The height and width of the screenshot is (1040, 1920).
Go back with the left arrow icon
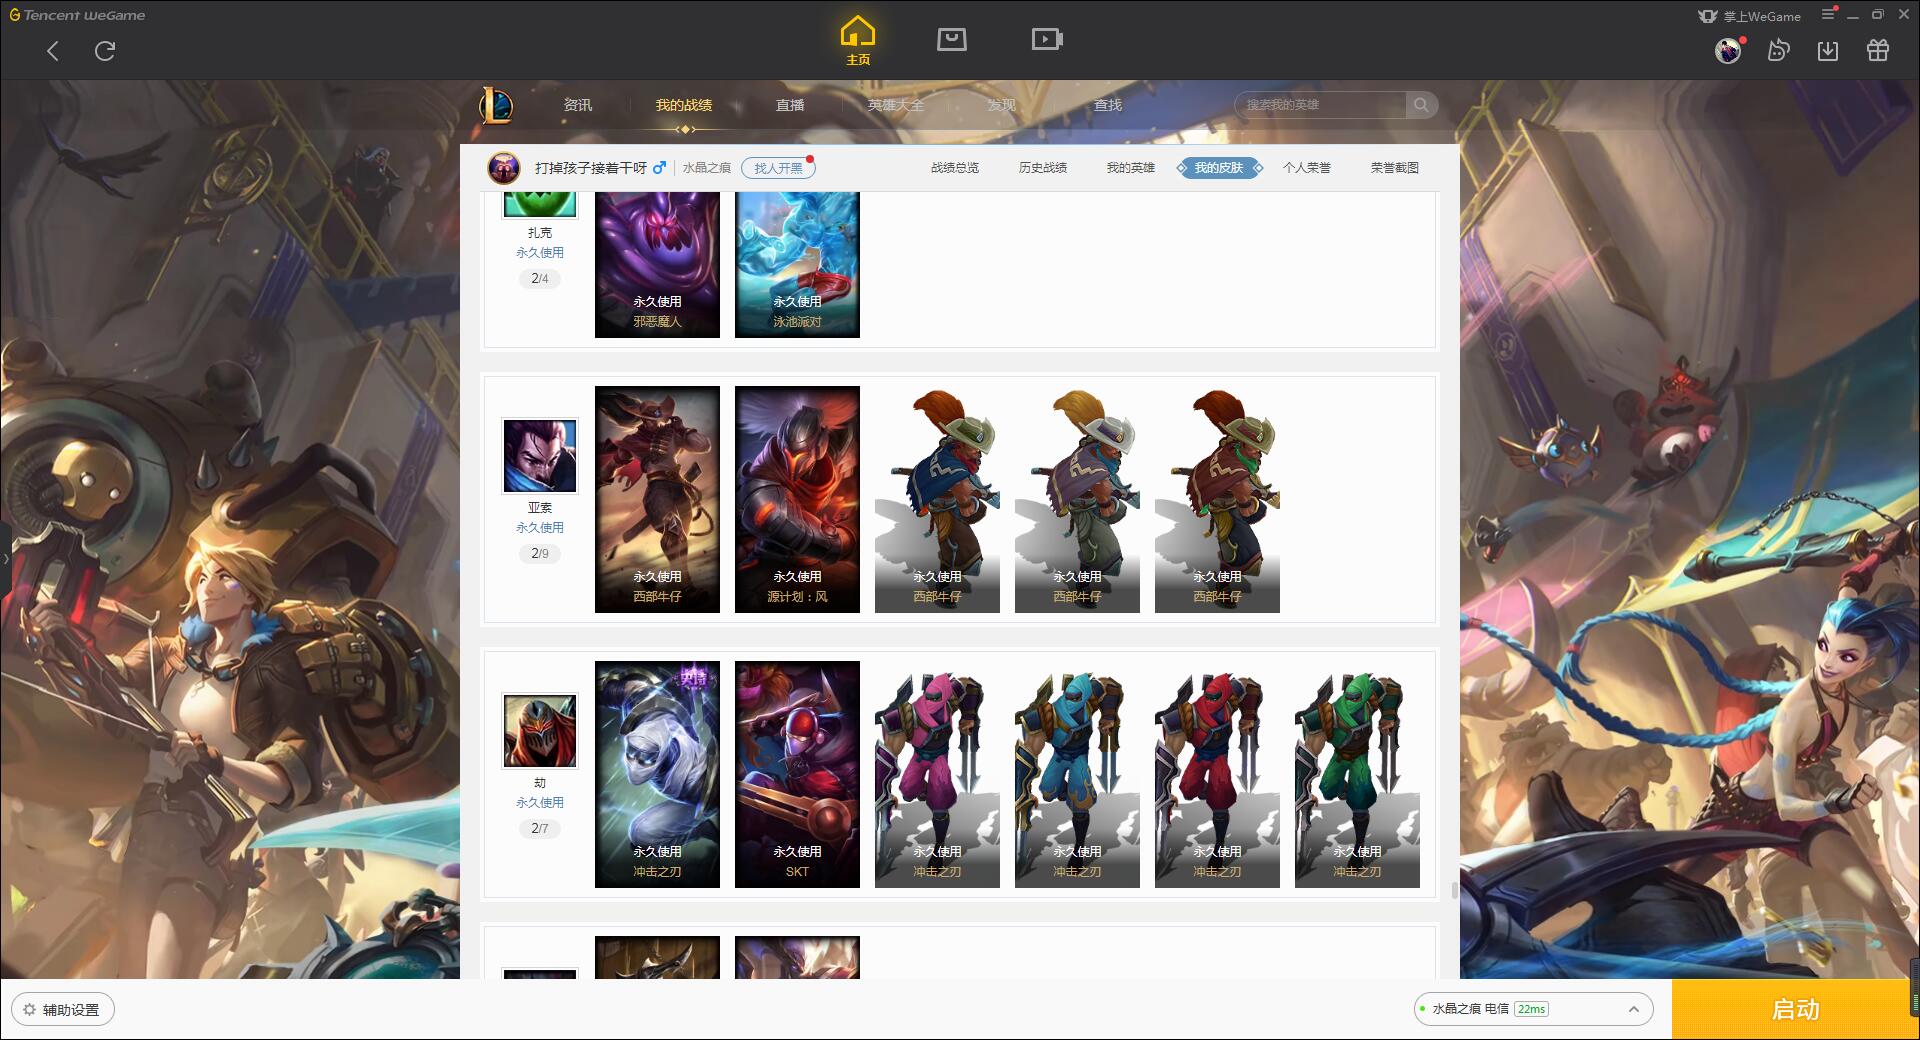click(53, 51)
